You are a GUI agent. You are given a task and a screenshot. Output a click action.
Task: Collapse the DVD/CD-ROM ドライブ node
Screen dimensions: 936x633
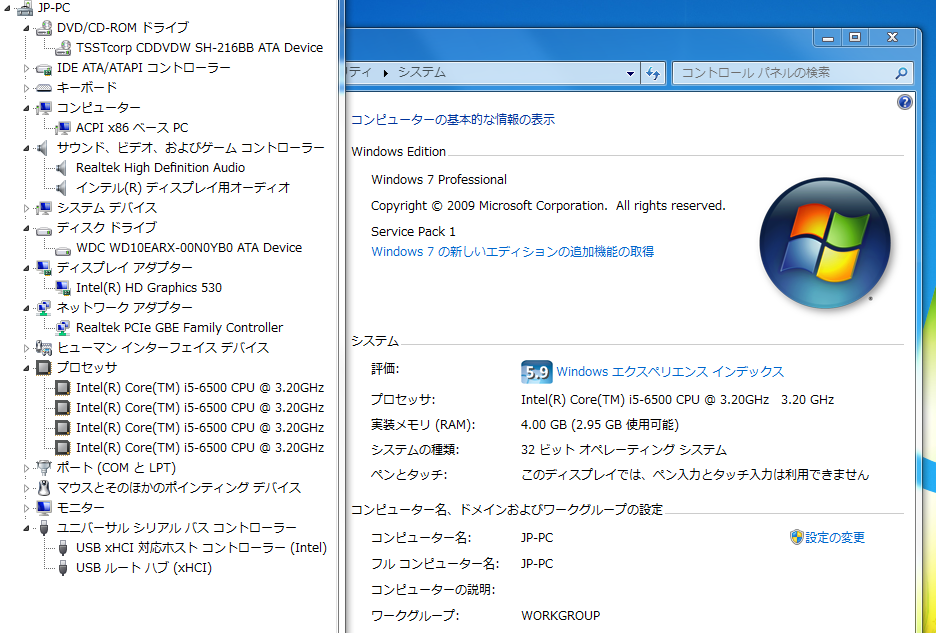coord(26,28)
